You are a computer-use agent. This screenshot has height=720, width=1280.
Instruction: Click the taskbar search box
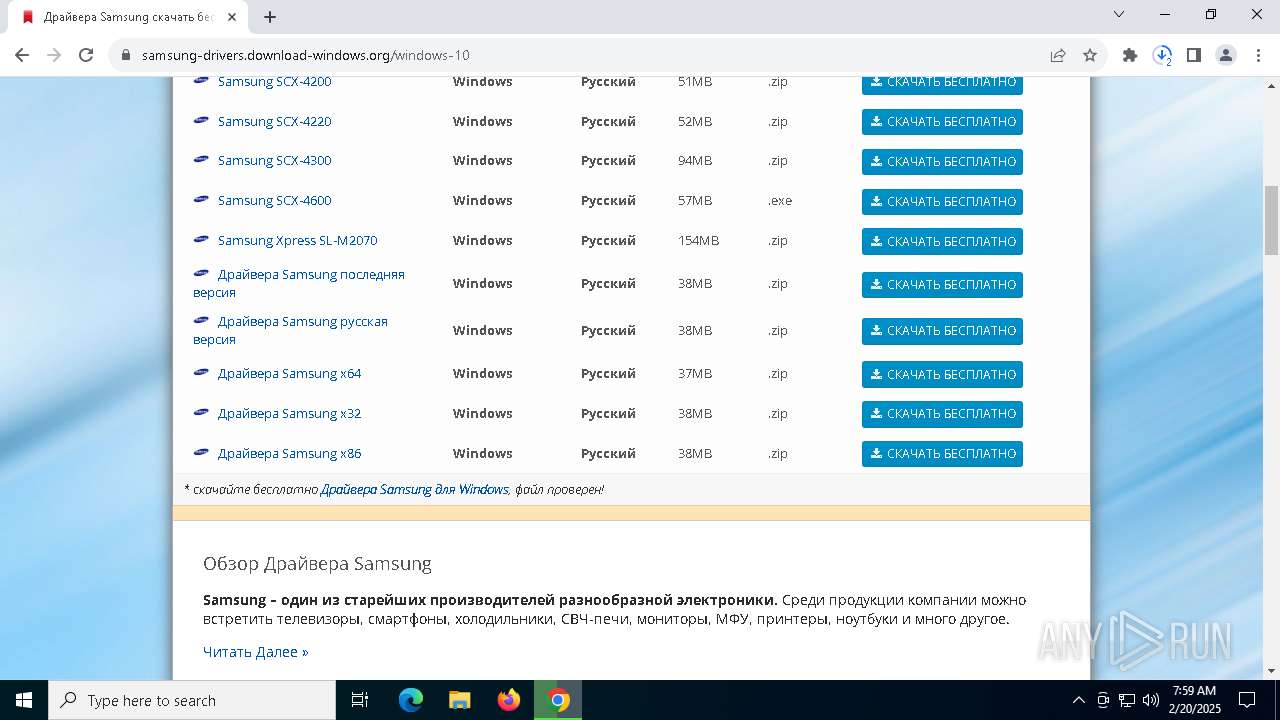(x=192, y=700)
